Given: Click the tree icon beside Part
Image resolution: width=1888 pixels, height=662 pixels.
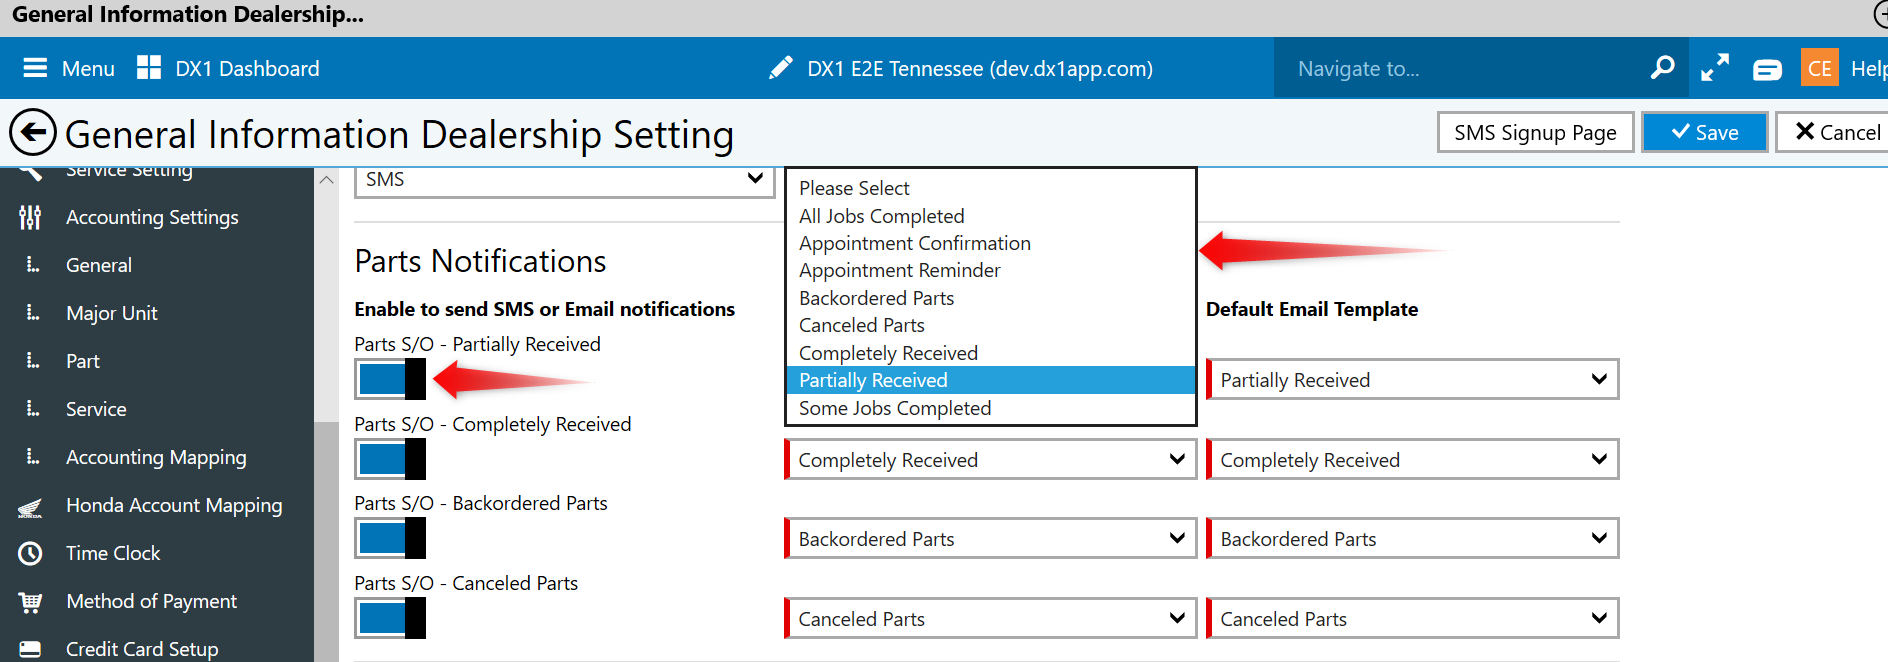Looking at the screenshot, I should tap(33, 360).
